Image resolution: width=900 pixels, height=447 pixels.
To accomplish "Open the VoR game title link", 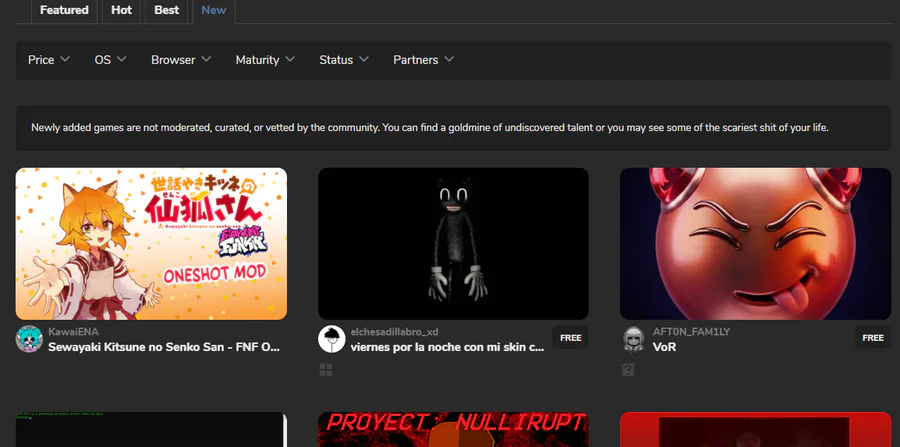I will point(664,347).
